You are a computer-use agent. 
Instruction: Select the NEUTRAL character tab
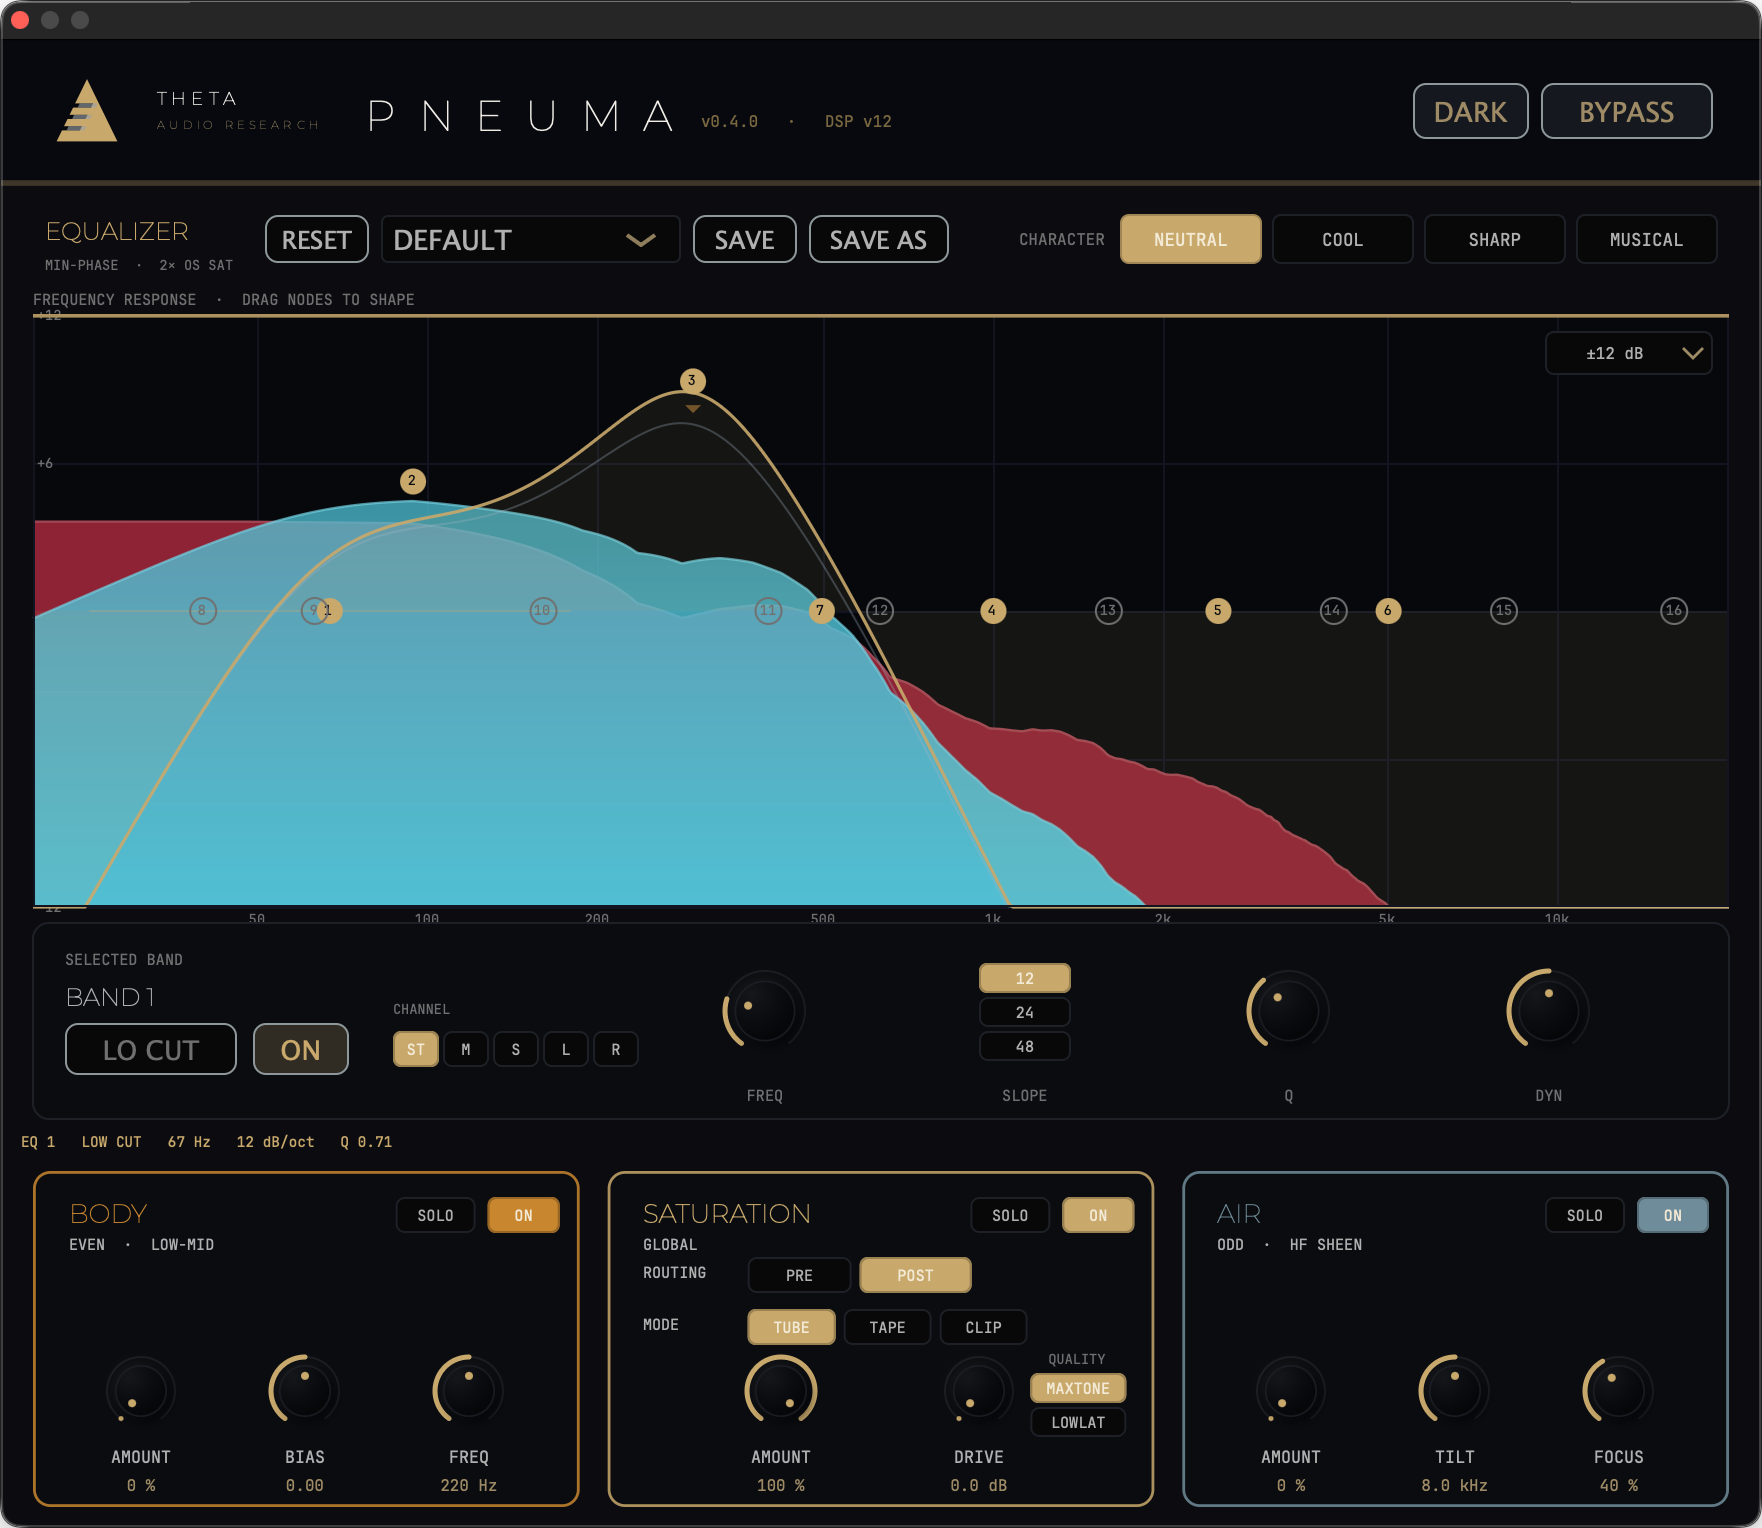[x=1190, y=239]
